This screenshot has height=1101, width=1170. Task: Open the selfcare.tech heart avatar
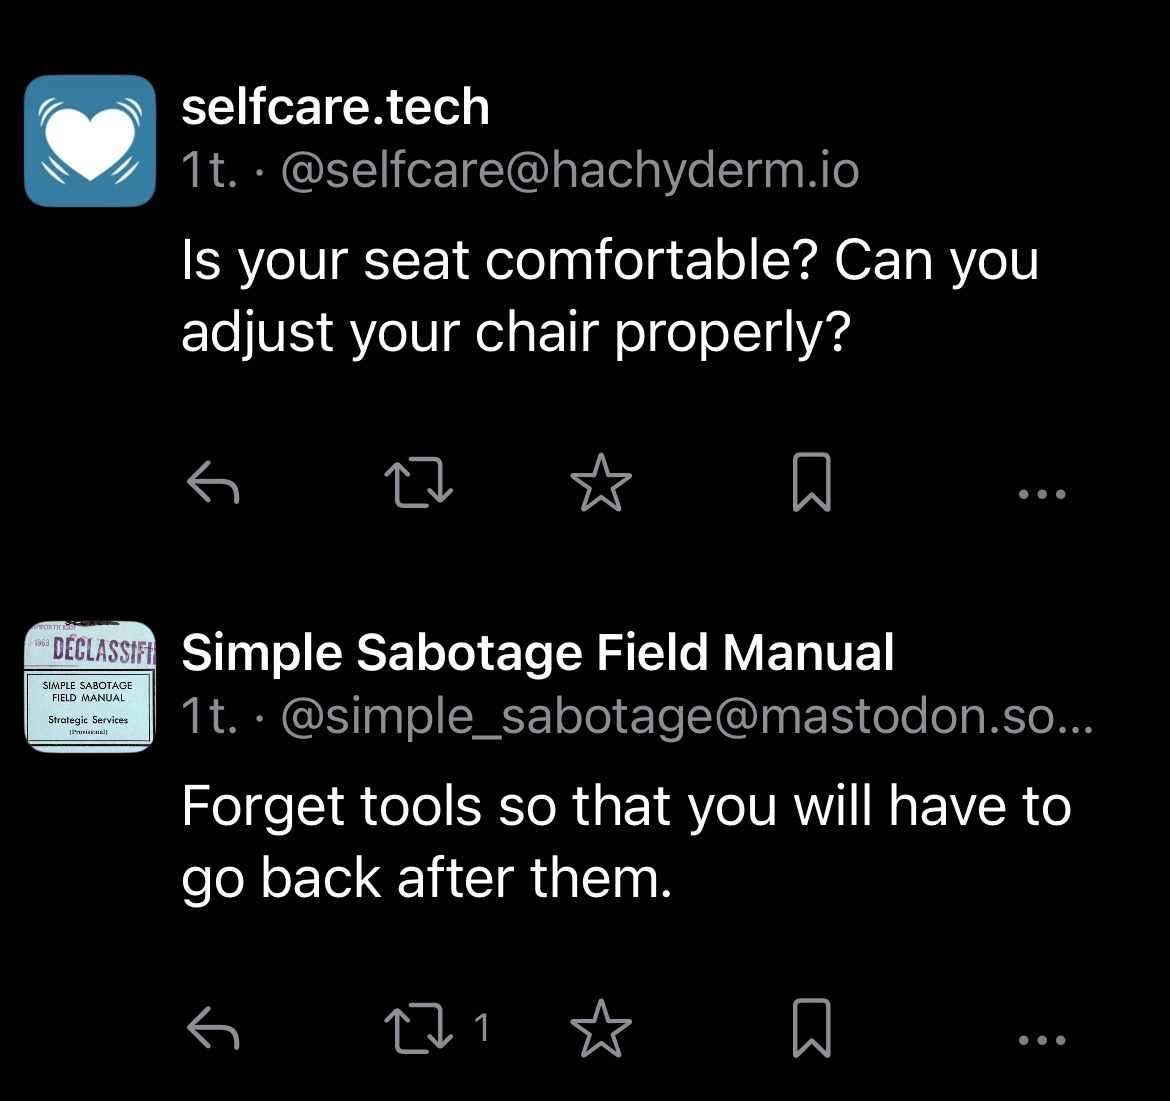click(90, 140)
